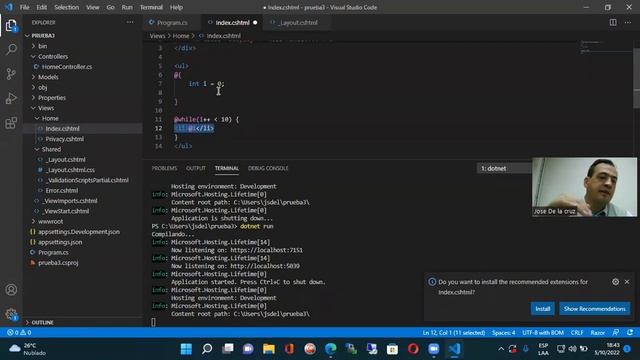
Task: Click the notifications bell in status bar
Action: click(x=630, y=333)
